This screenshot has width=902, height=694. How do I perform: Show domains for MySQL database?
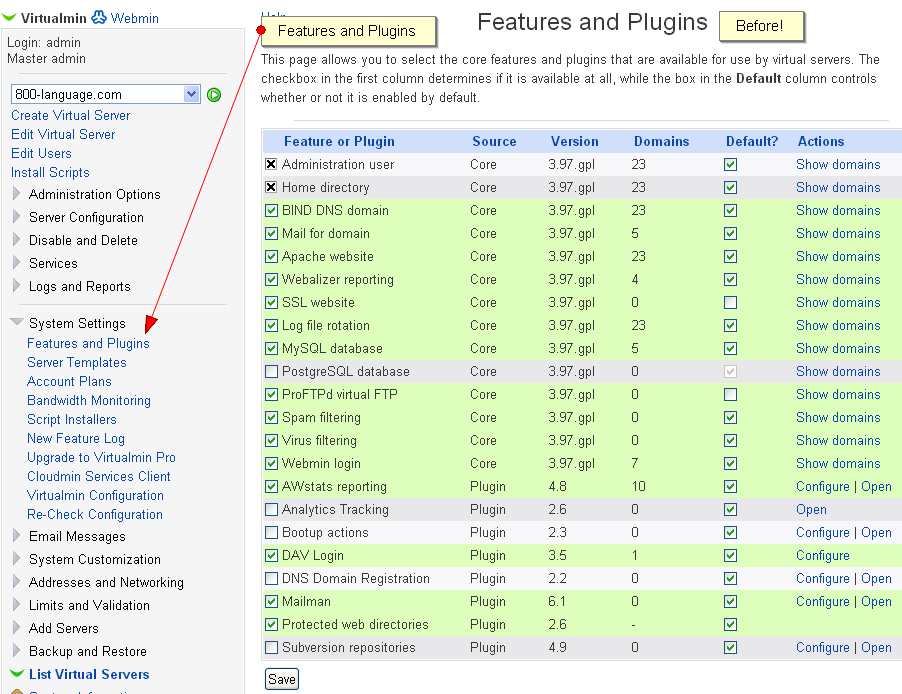coord(838,348)
